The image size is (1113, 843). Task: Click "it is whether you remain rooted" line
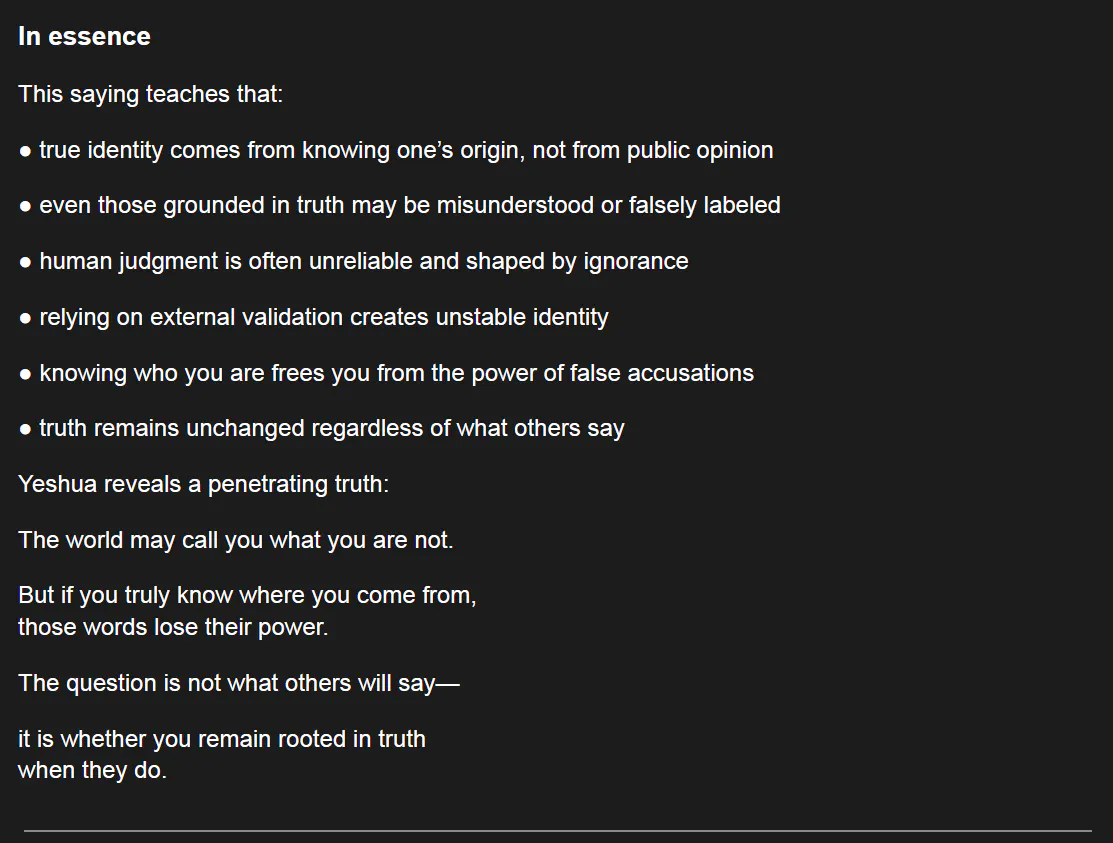click(221, 740)
